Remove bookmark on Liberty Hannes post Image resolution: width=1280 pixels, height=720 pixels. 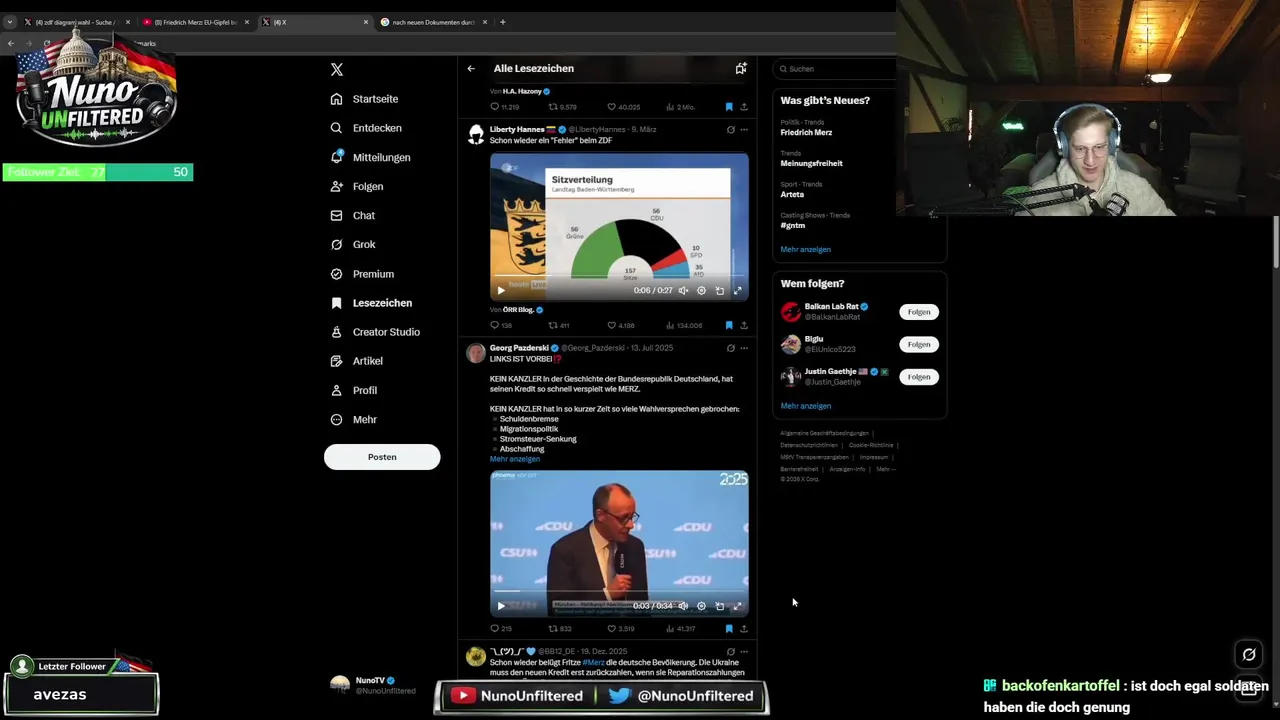[x=729, y=325]
